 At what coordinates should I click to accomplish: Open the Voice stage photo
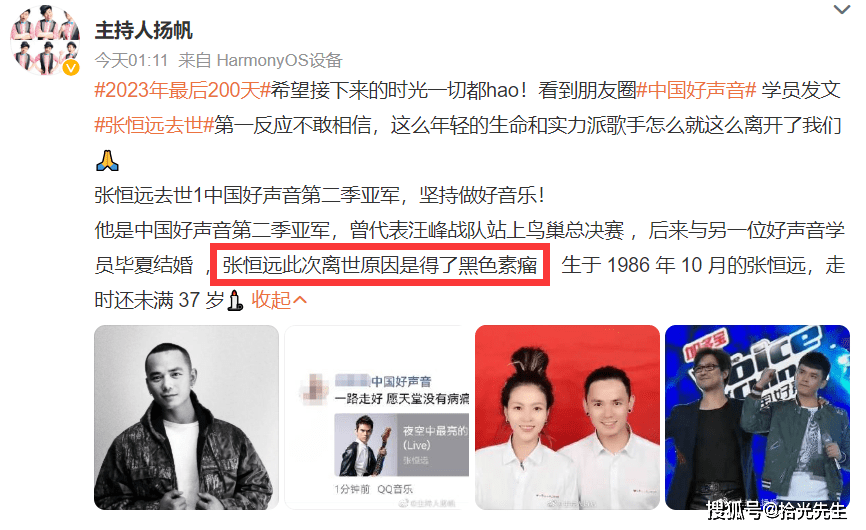pos(757,417)
